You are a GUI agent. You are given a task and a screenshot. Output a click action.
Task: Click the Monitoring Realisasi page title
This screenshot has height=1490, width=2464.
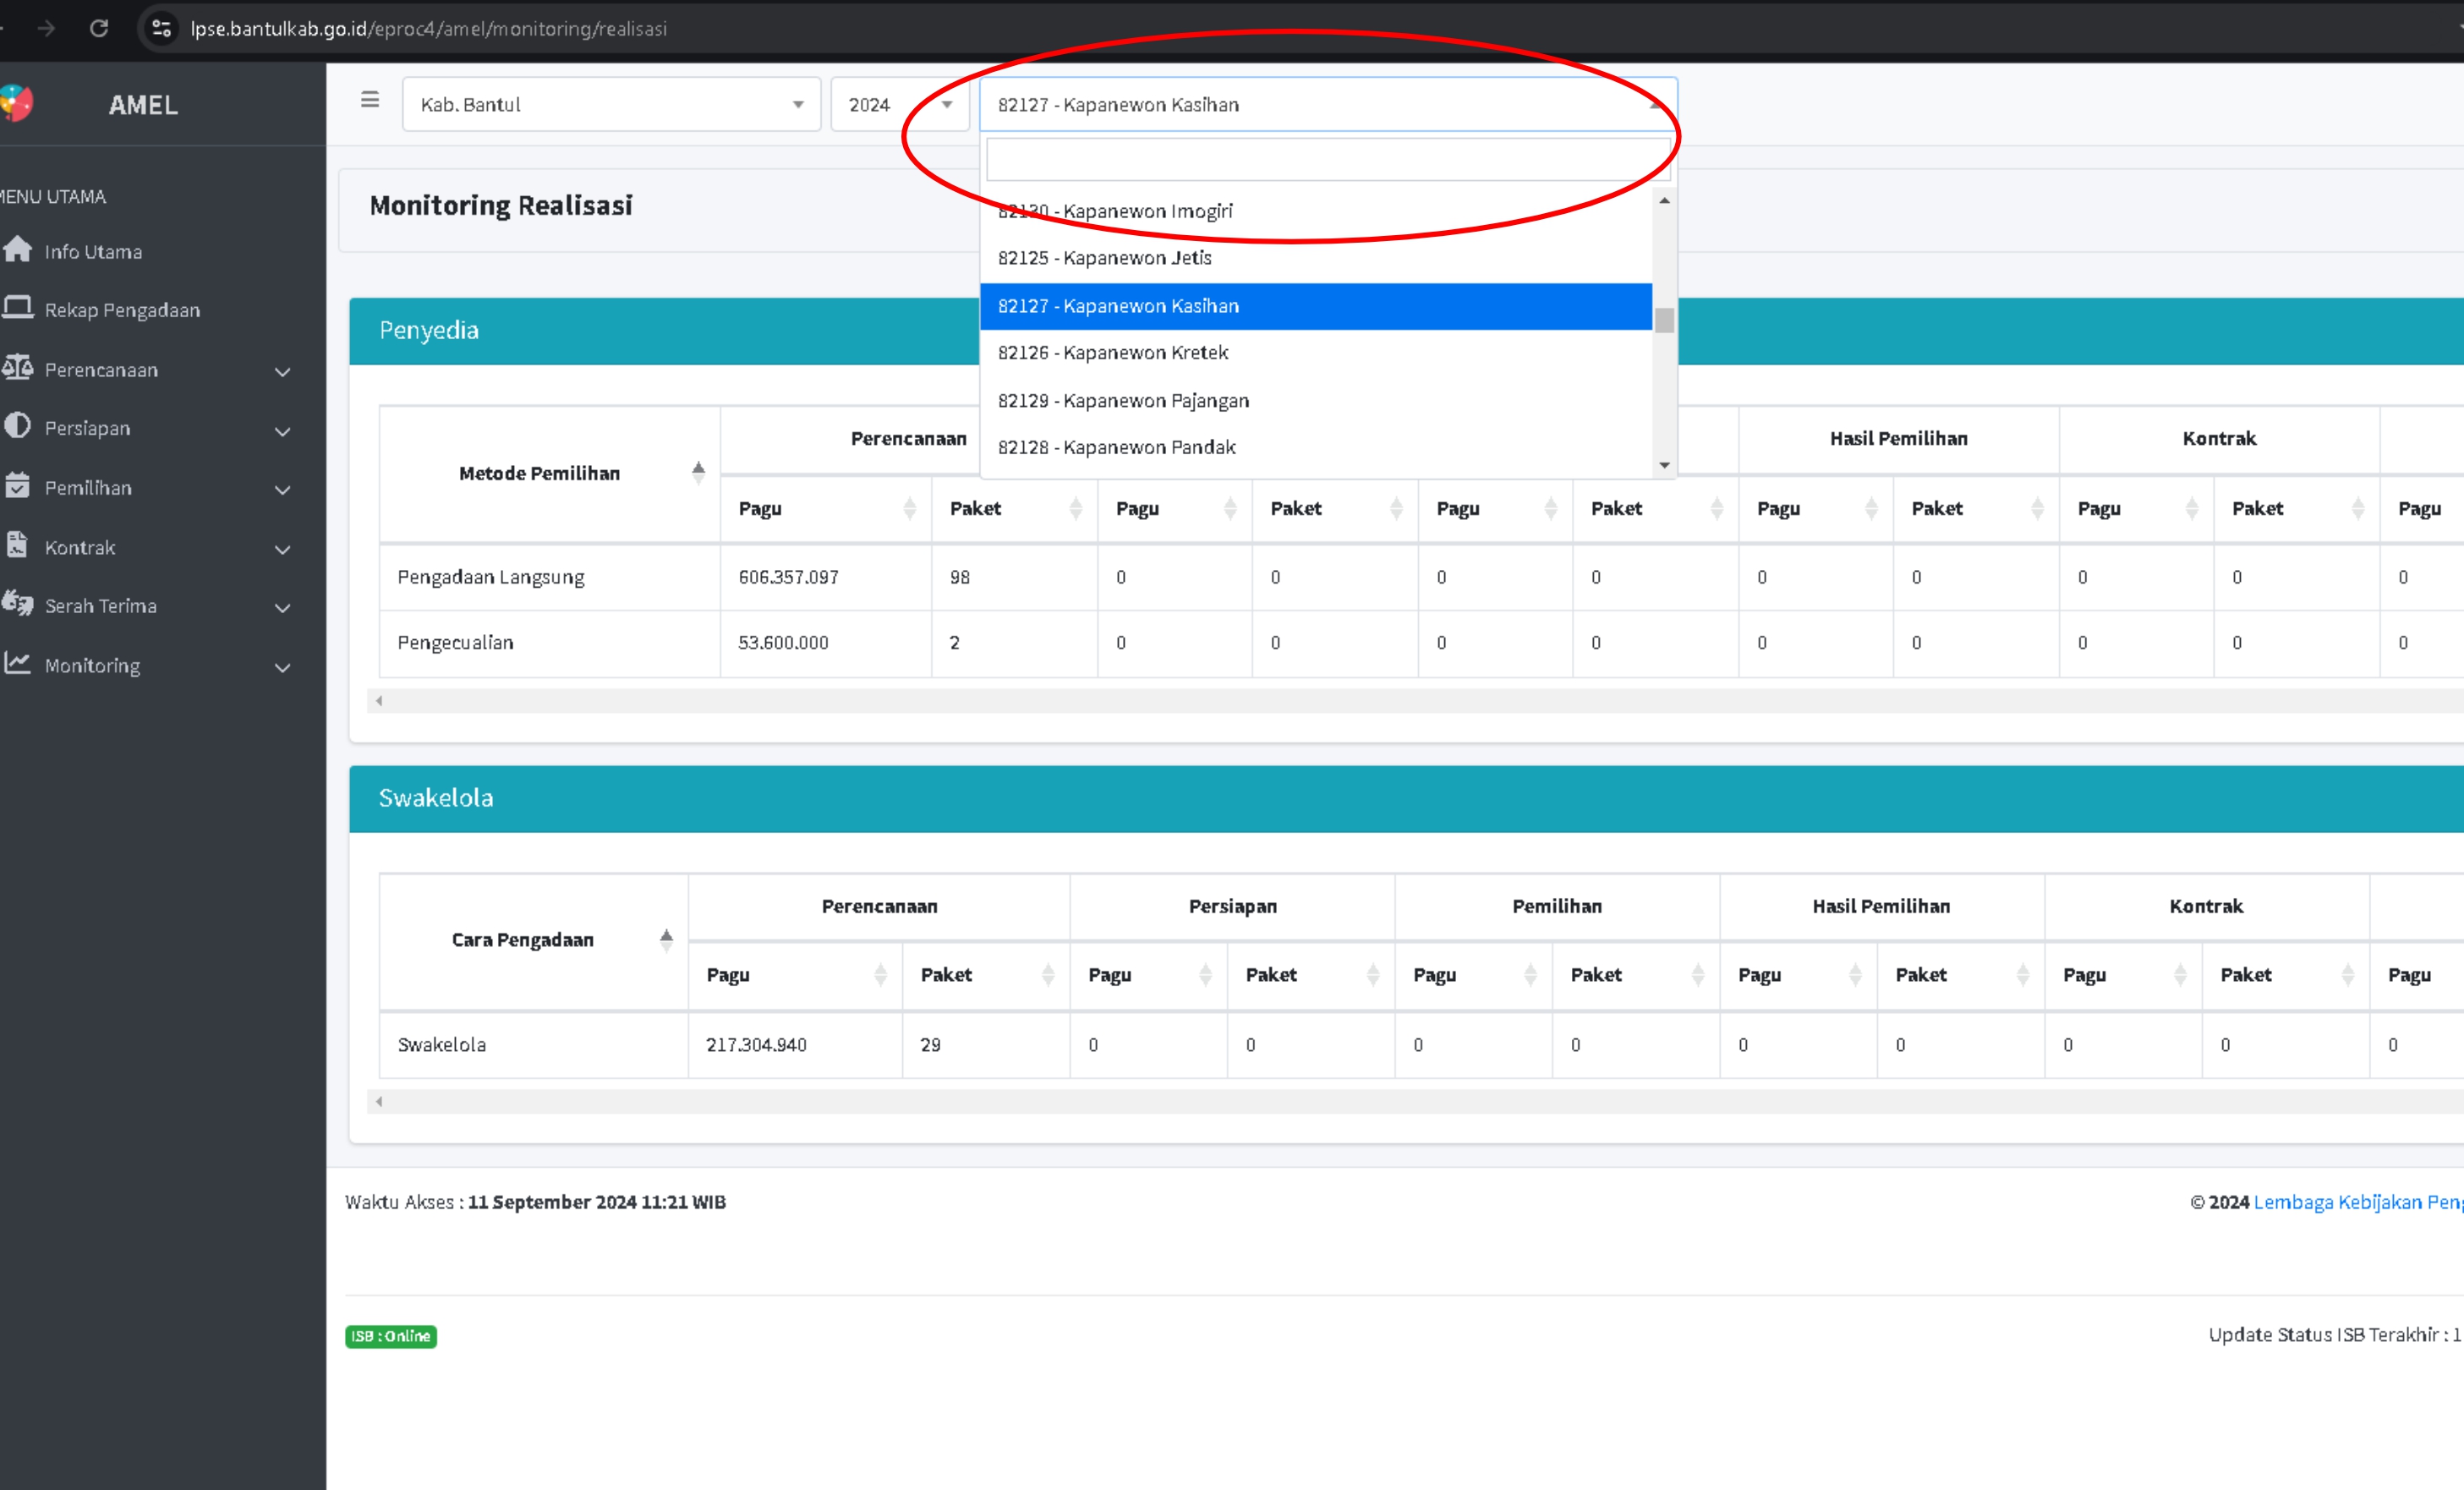point(501,205)
